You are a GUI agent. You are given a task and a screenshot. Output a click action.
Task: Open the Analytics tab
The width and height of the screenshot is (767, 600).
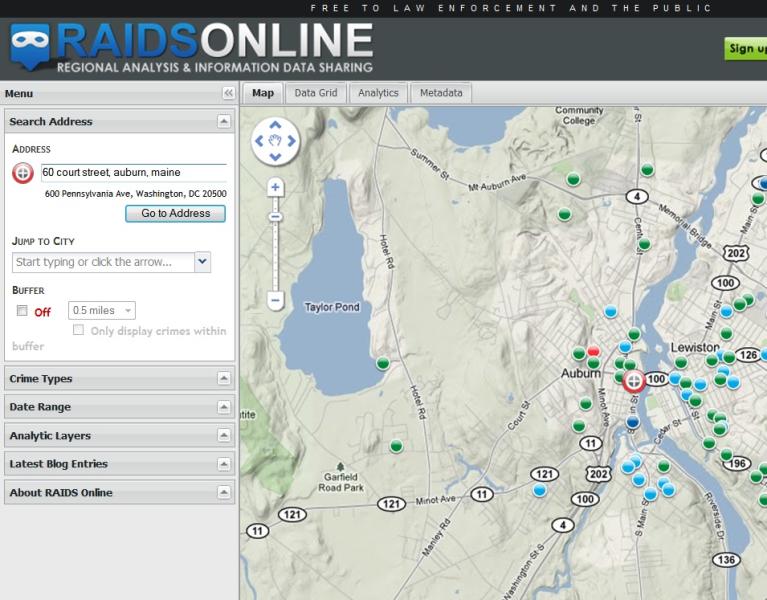click(x=378, y=93)
